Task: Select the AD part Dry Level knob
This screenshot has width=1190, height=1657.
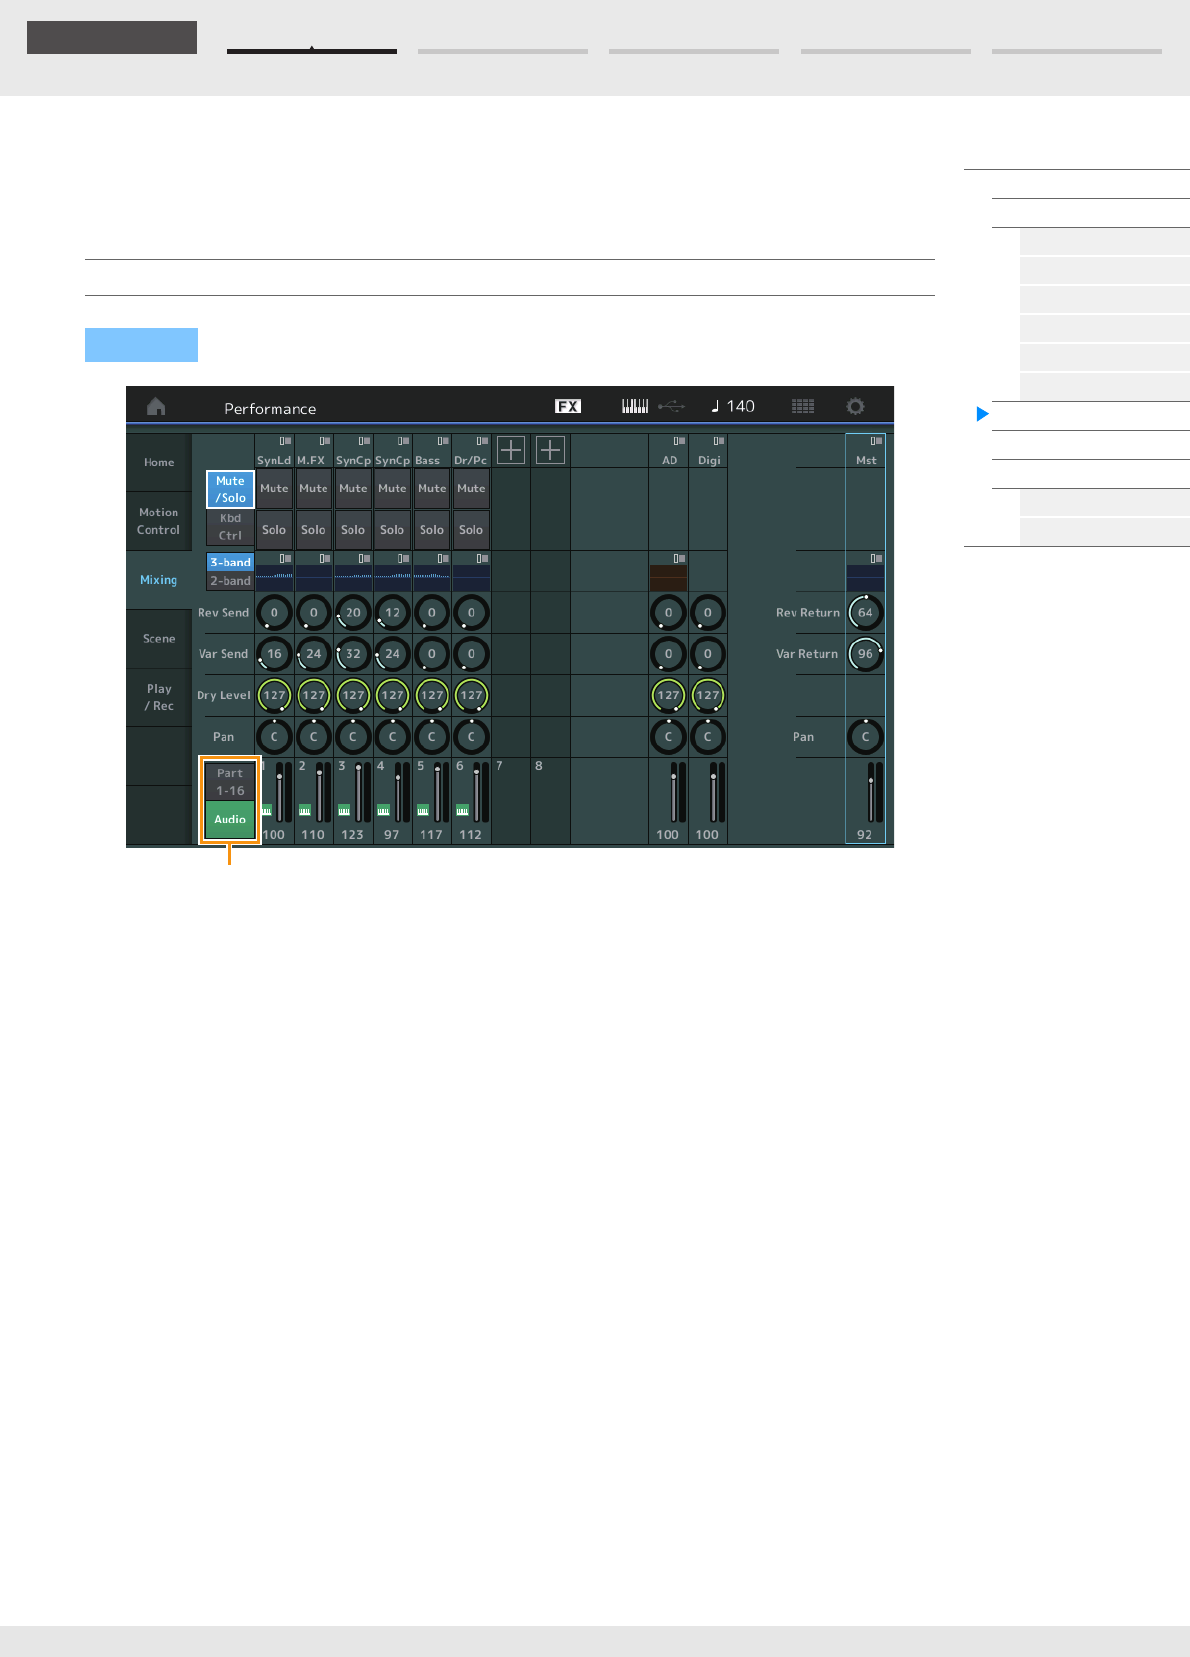Action: pos(668,695)
